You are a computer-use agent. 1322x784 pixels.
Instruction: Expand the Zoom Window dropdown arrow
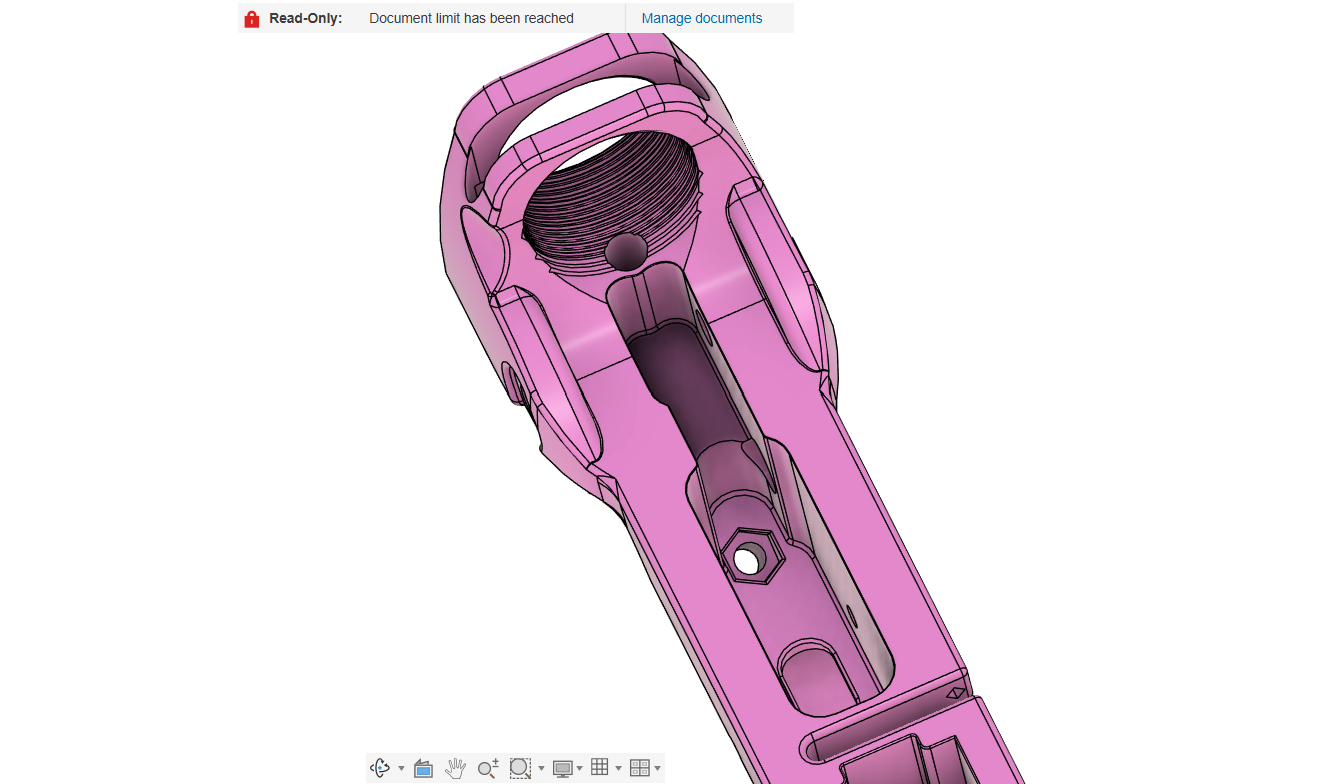[x=541, y=769]
